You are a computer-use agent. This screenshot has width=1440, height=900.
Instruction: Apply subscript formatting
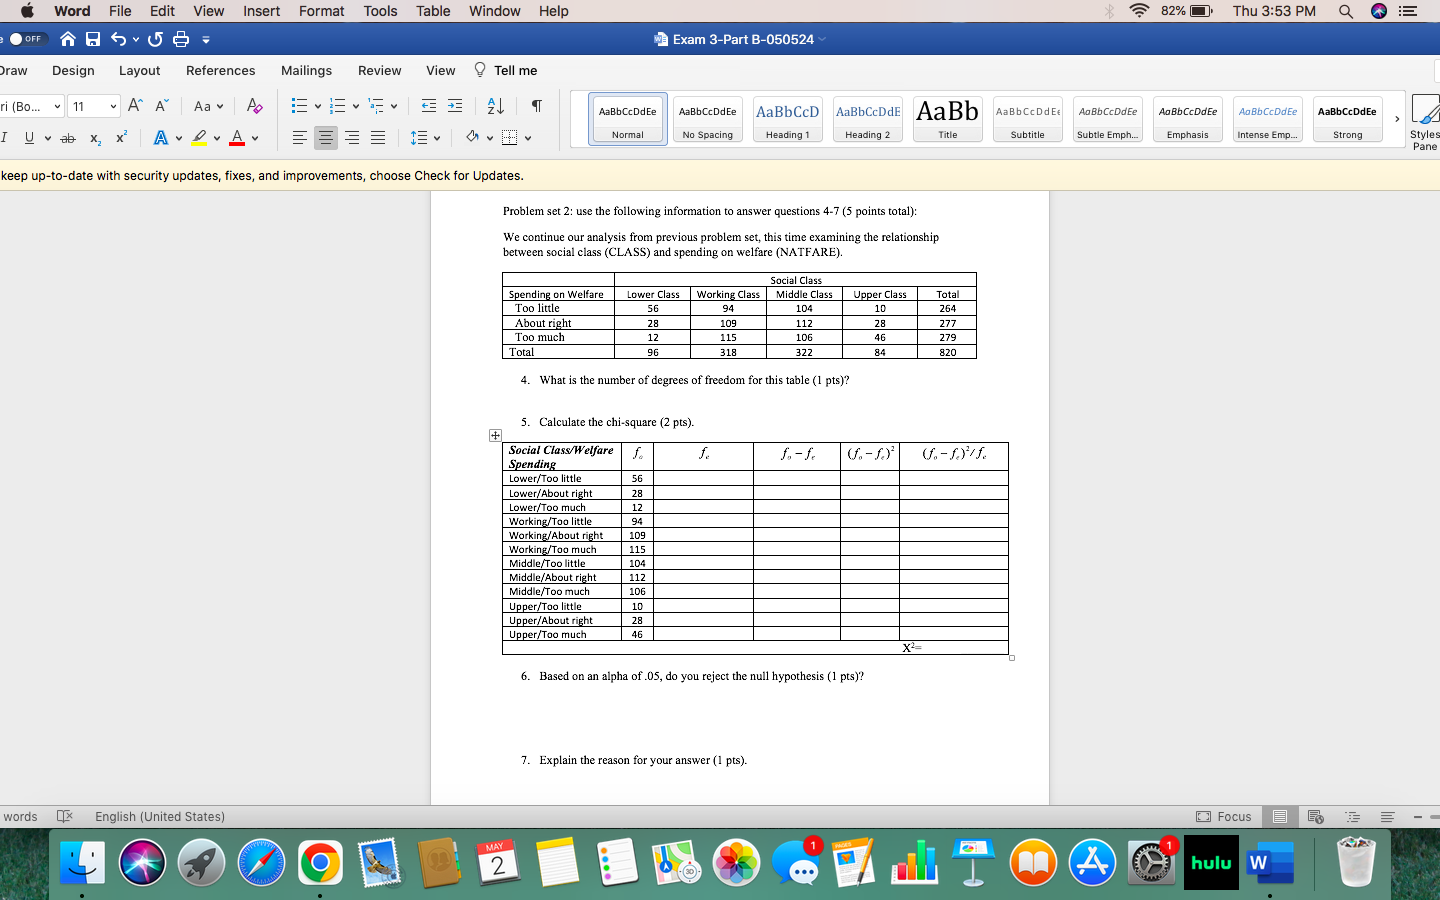pos(97,138)
